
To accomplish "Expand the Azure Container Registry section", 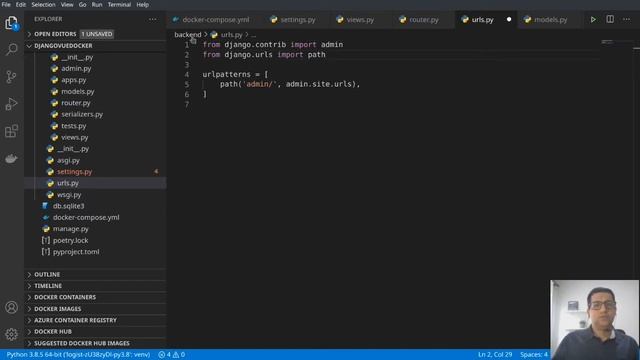I will (75, 320).
